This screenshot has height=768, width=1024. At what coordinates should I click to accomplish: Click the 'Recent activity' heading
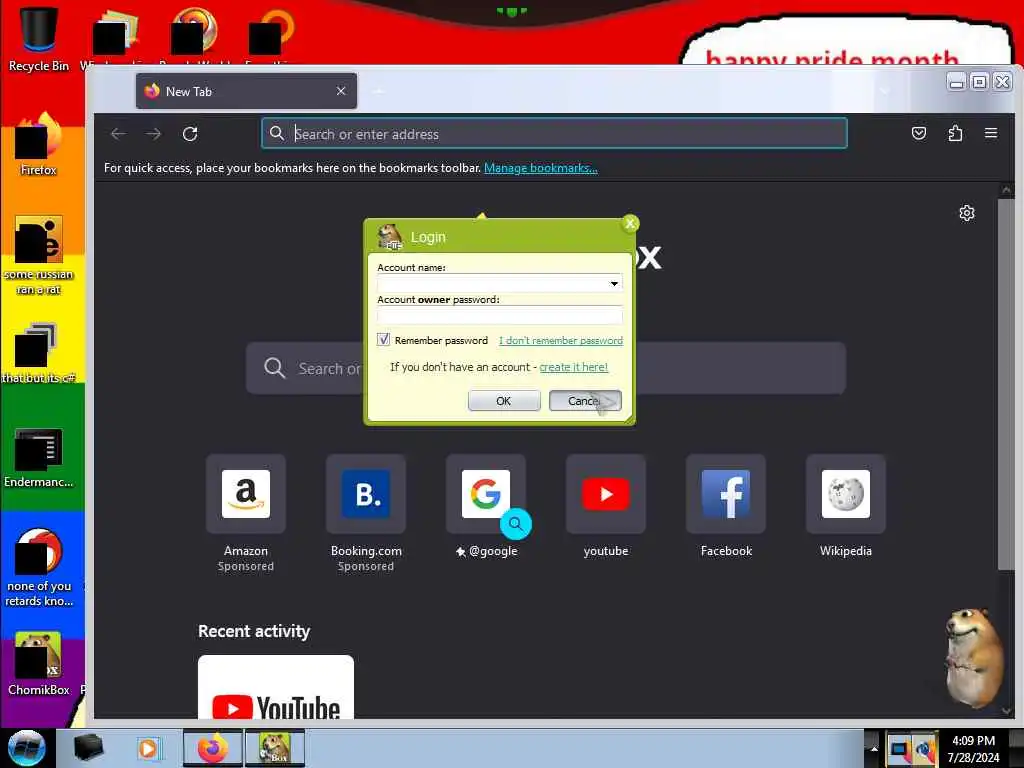(x=254, y=631)
